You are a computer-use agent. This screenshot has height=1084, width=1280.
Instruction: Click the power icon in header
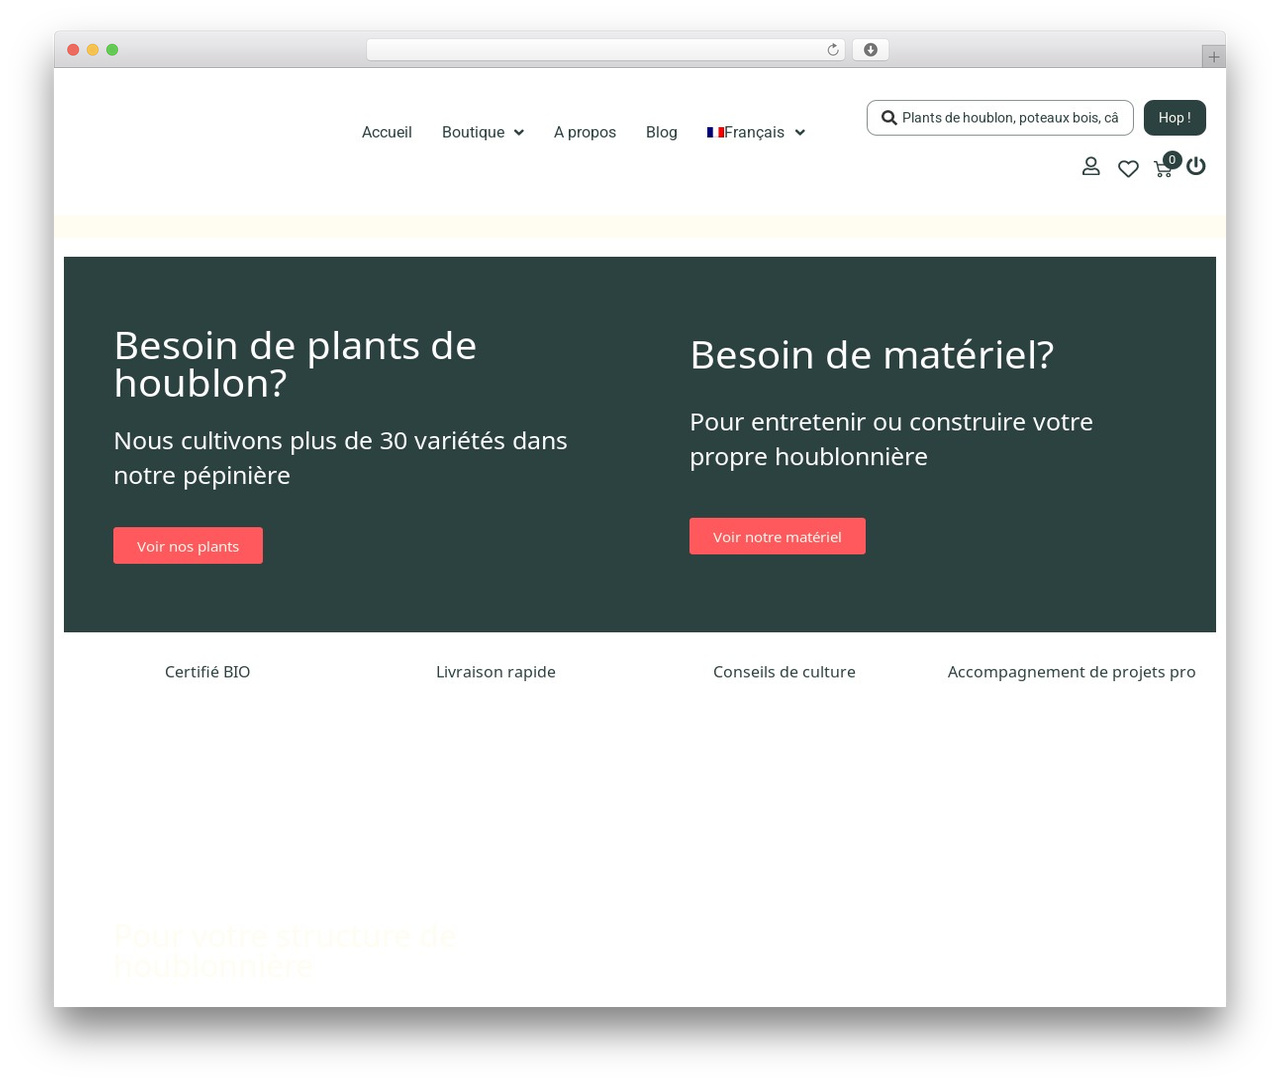click(1196, 166)
